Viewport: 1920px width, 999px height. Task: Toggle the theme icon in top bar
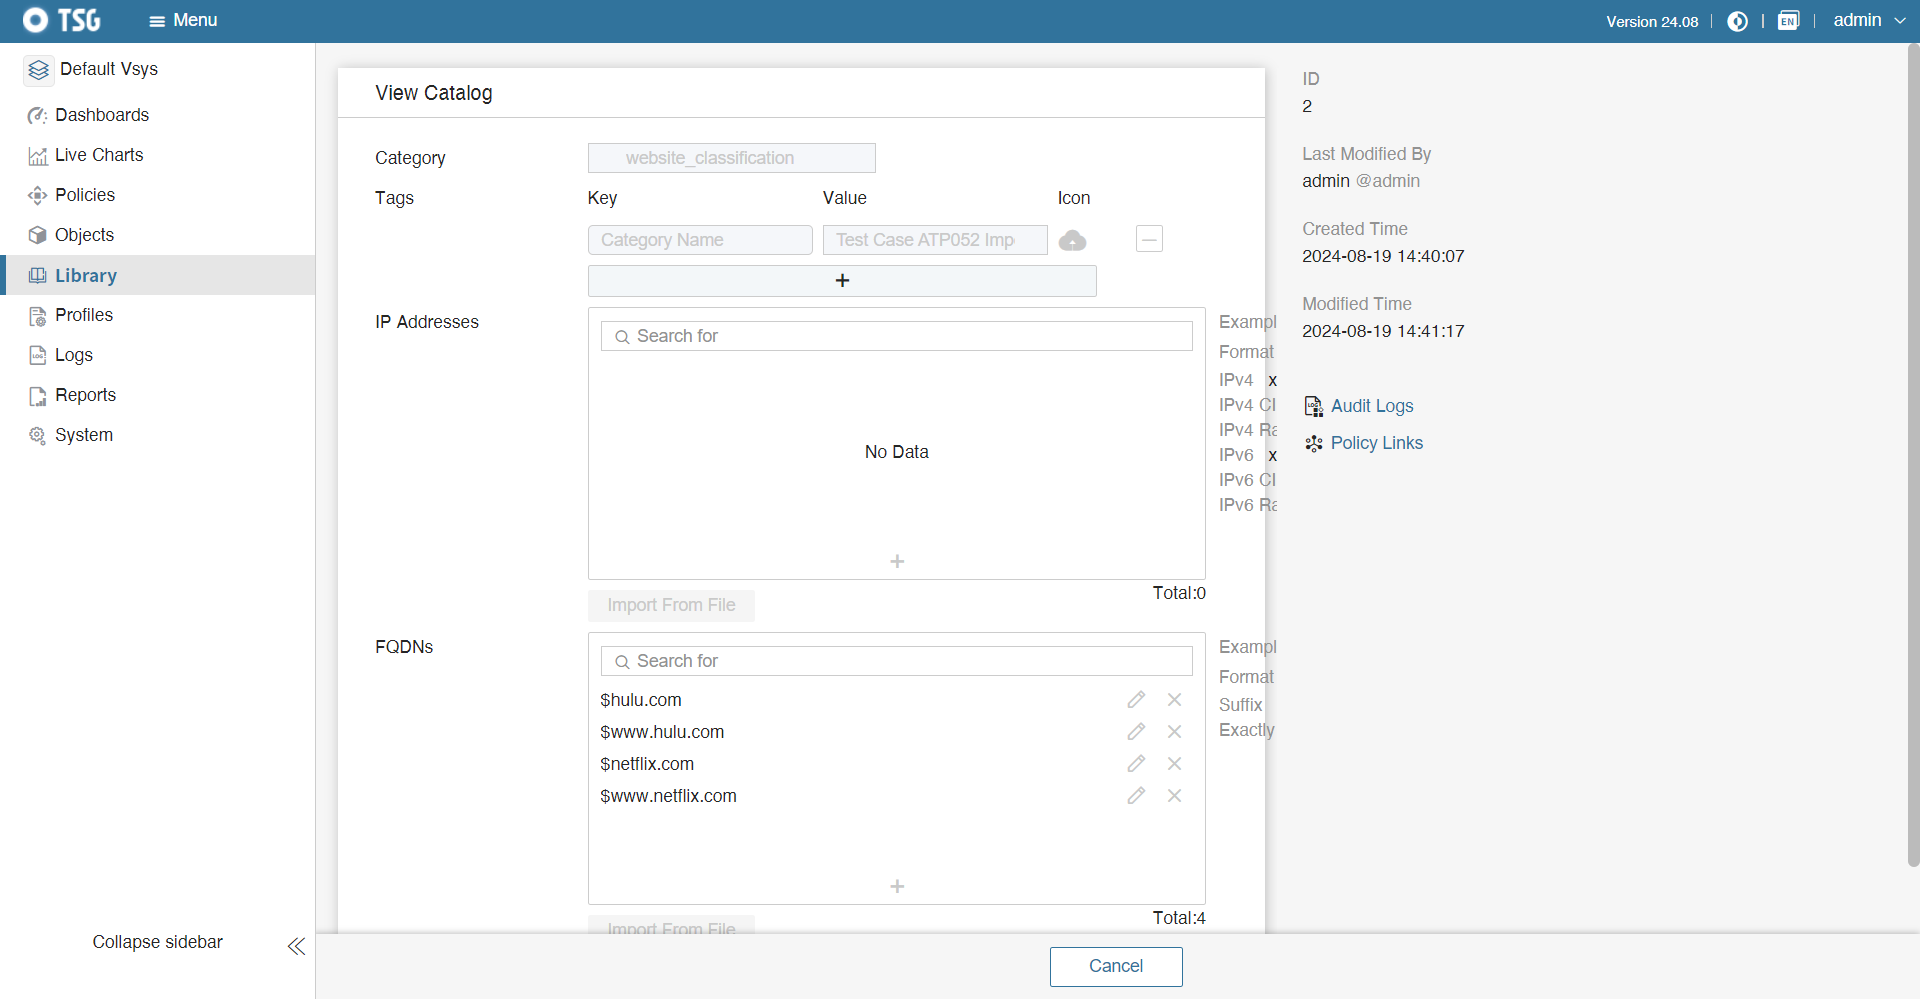coord(1737,21)
